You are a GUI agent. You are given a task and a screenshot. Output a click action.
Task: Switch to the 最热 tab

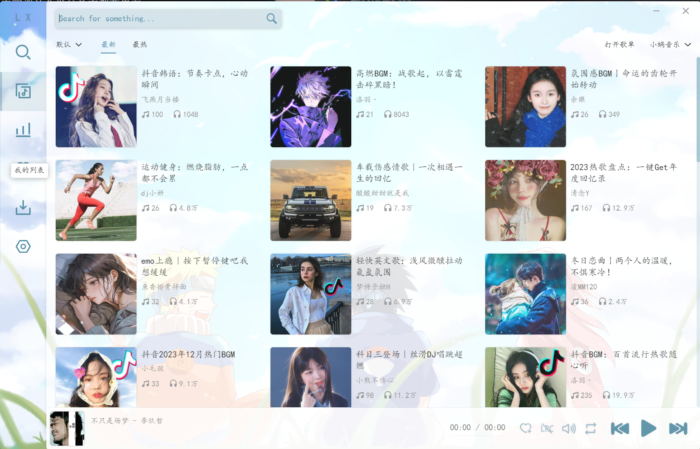click(140, 45)
